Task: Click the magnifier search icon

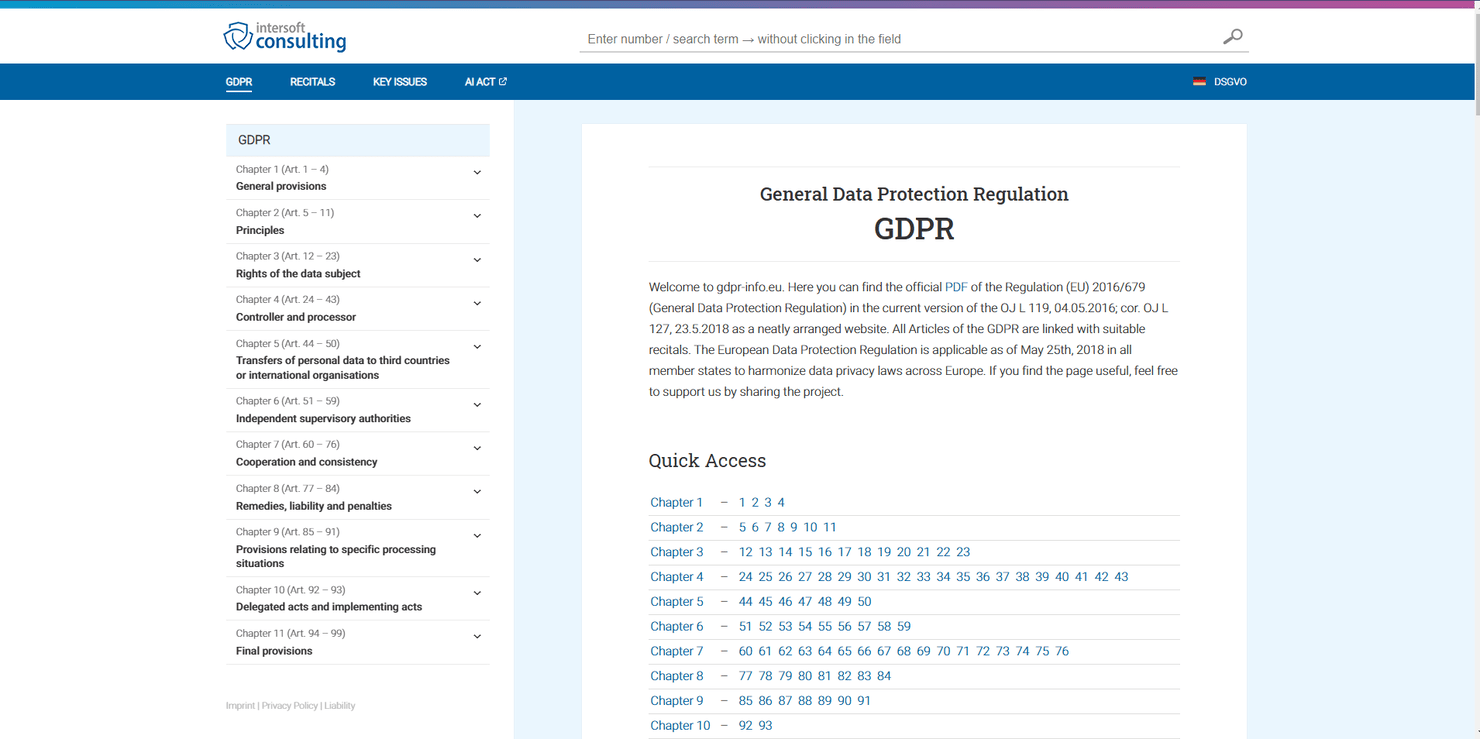Action: coord(1233,37)
